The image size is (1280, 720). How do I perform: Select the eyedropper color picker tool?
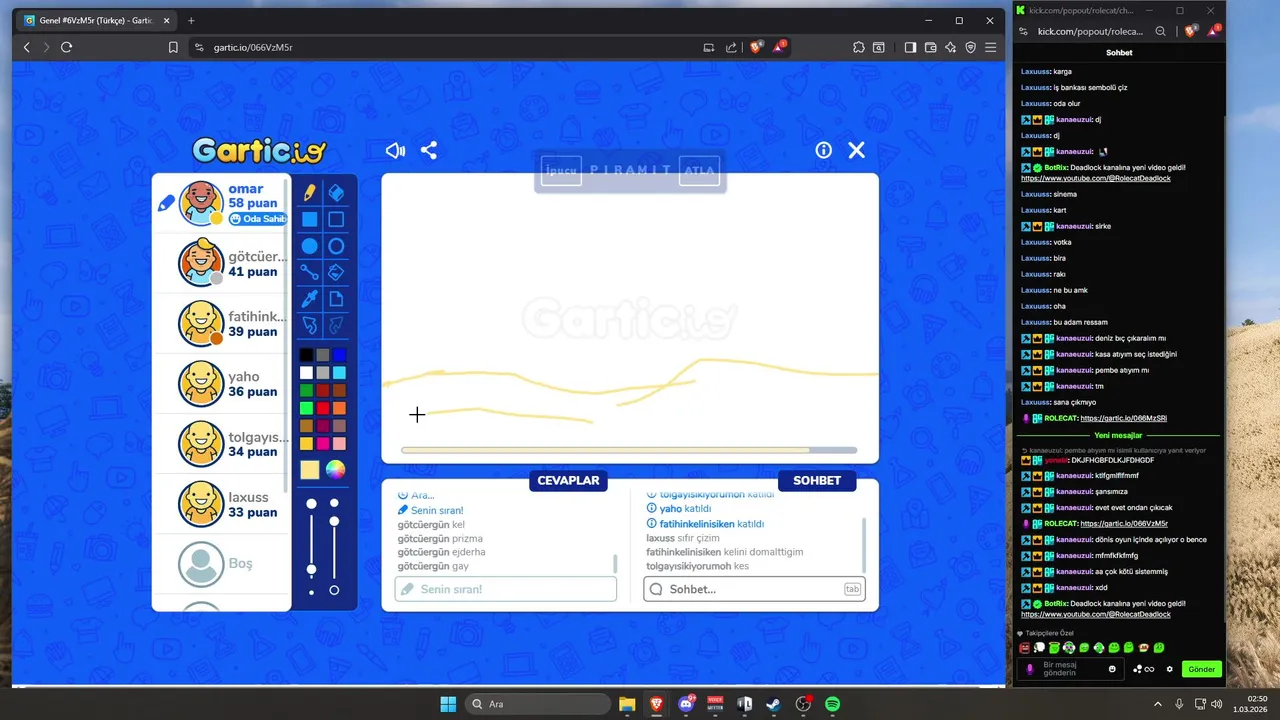point(310,299)
